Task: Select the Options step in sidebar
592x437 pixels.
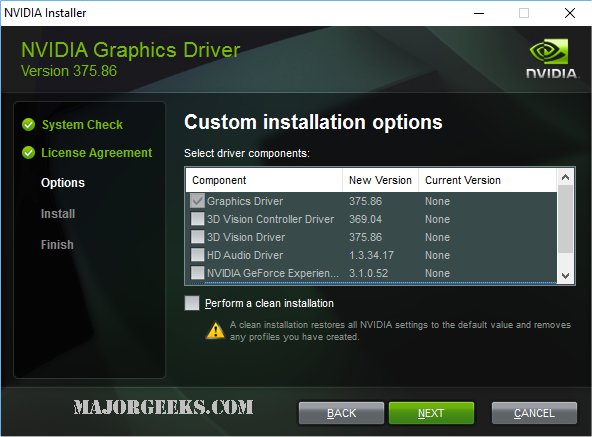Action: tap(63, 183)
